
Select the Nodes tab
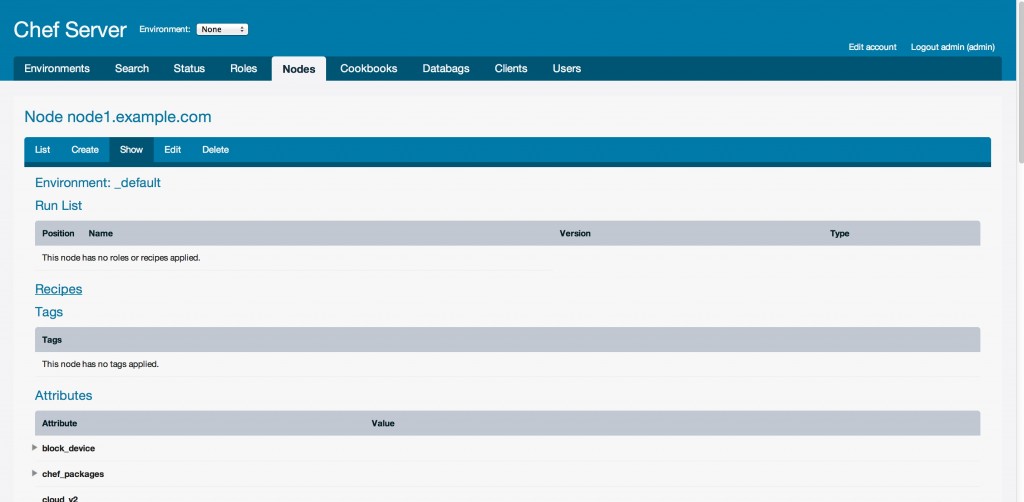click(x=298, y=69)
